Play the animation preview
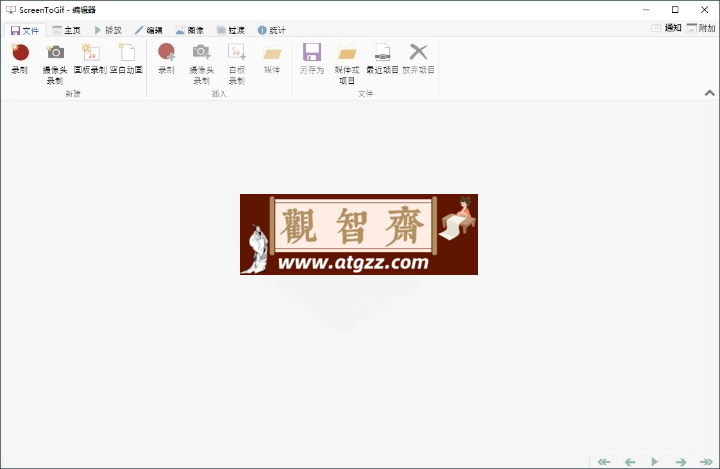 655,461
